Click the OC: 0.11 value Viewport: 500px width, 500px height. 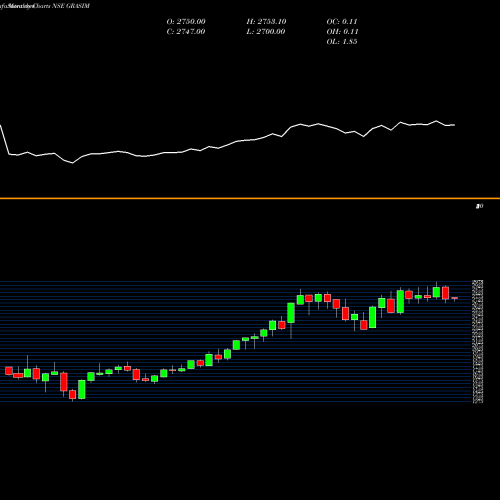tap(342, 22)
